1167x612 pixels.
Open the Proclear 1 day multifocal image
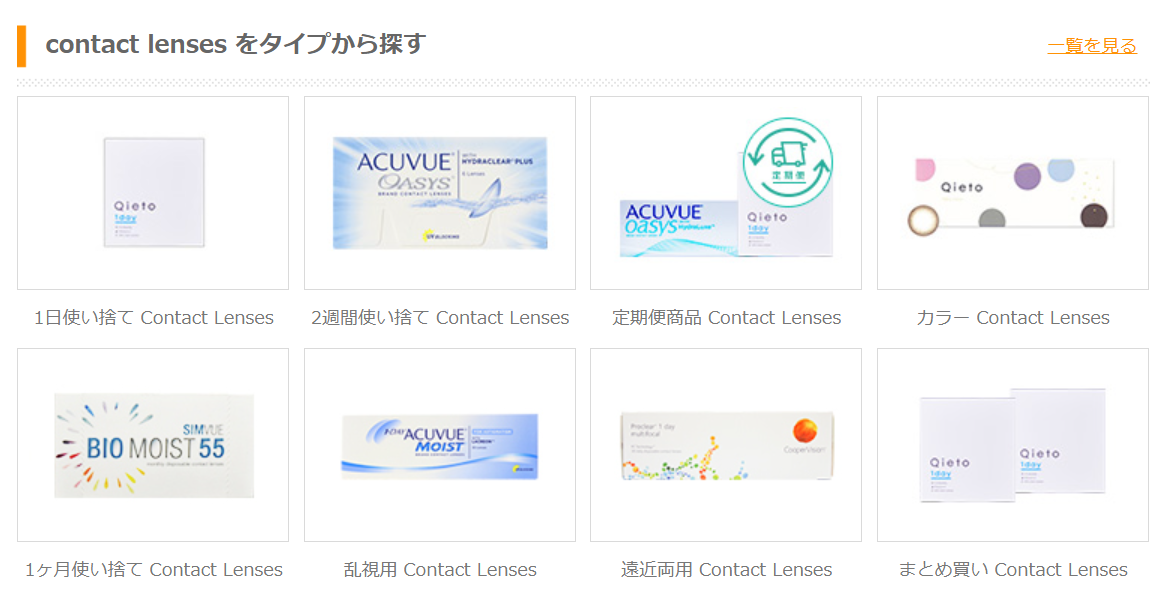point(726,445)
